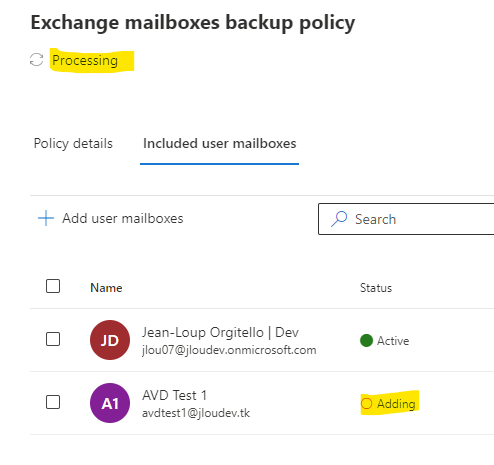Sort by the Name column header
This screenshot has height=465, width=494.
point(106,288)
